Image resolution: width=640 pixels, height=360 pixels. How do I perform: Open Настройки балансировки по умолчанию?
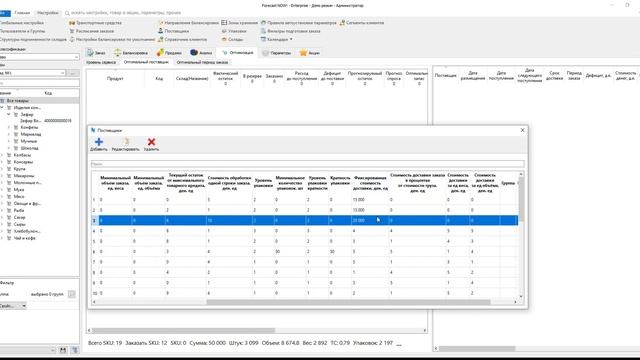point(112,40)
